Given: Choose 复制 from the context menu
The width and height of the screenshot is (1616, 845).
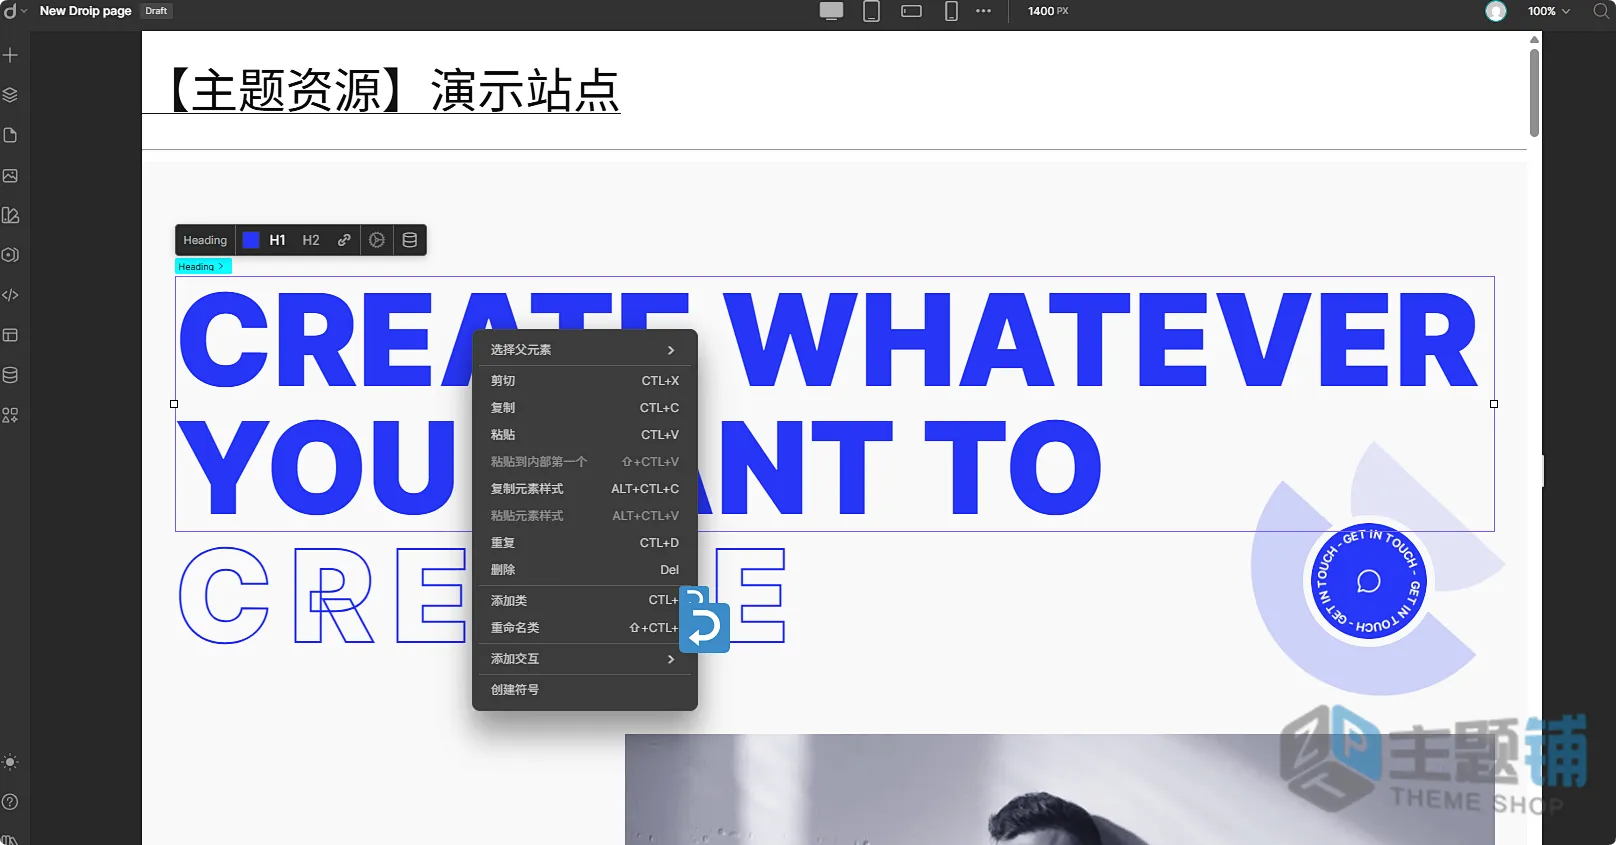Looking at the screenshot, I should click(584, 408).
